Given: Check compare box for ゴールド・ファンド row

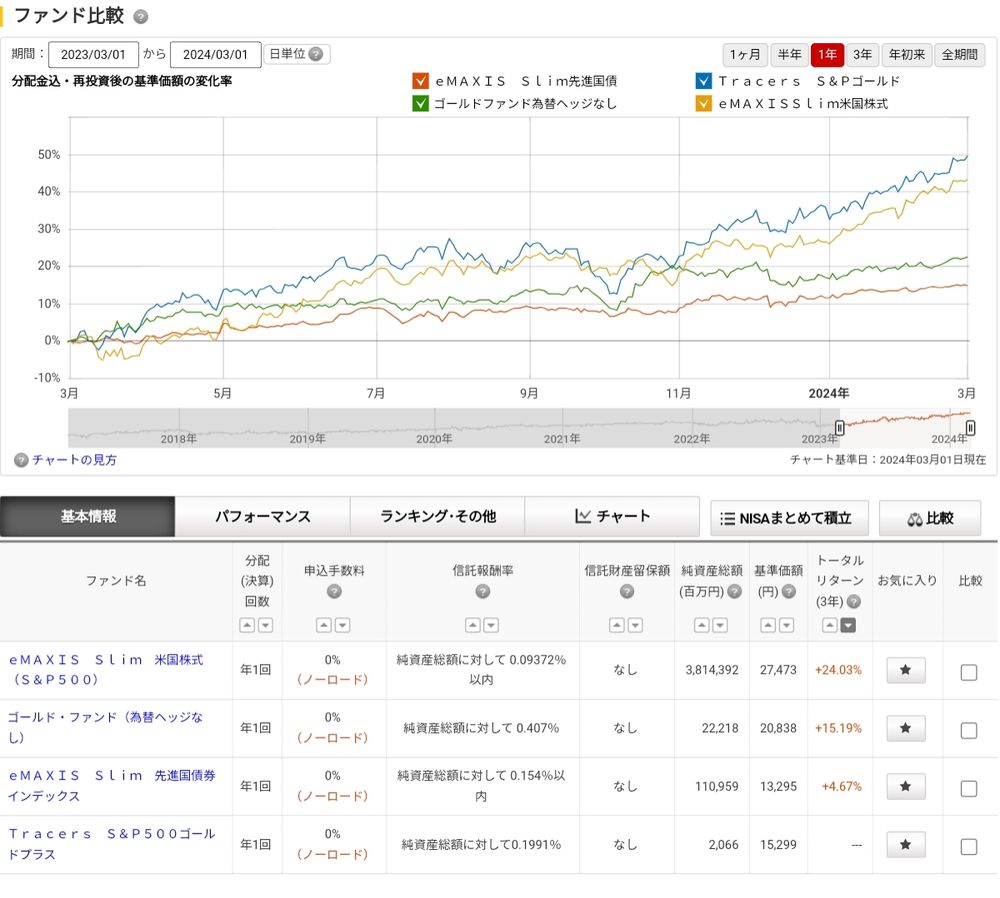Looking at the screenshot, I should pyautogui.click(x=969, y=730).
